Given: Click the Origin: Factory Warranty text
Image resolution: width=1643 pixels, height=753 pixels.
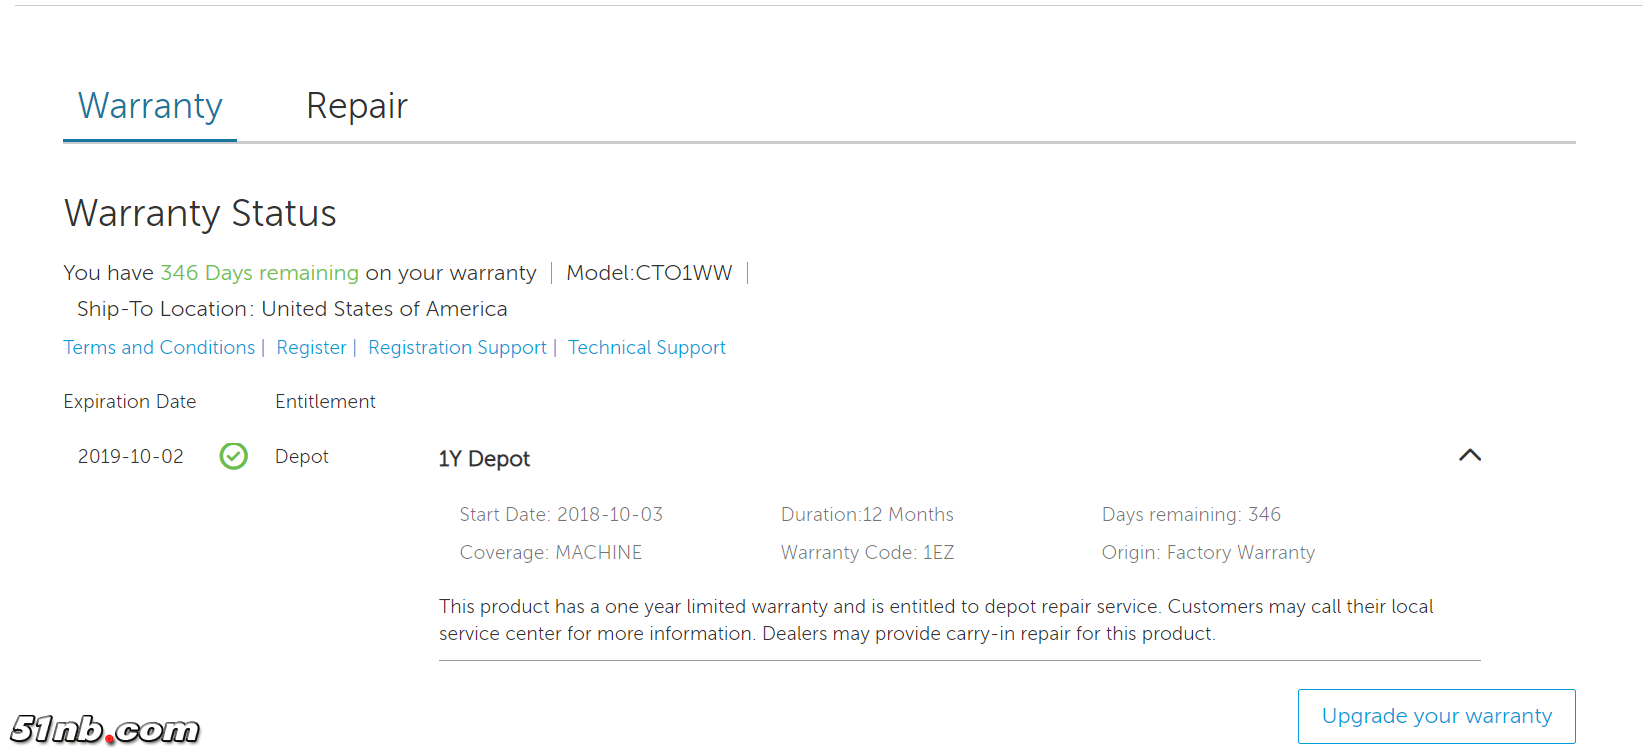Looking at the screenshot, I should click(x=1208, y=553).
